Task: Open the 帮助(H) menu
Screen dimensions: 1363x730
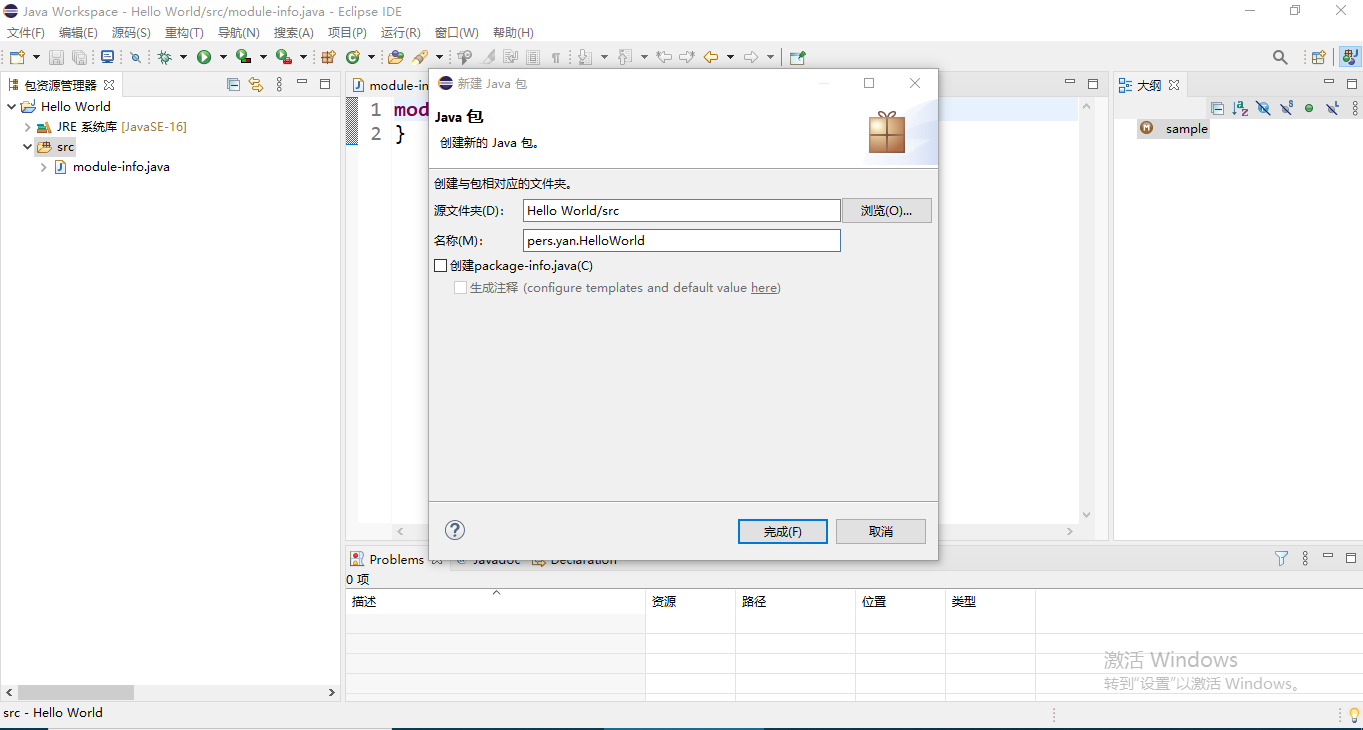Action: (x=513, y=33)
